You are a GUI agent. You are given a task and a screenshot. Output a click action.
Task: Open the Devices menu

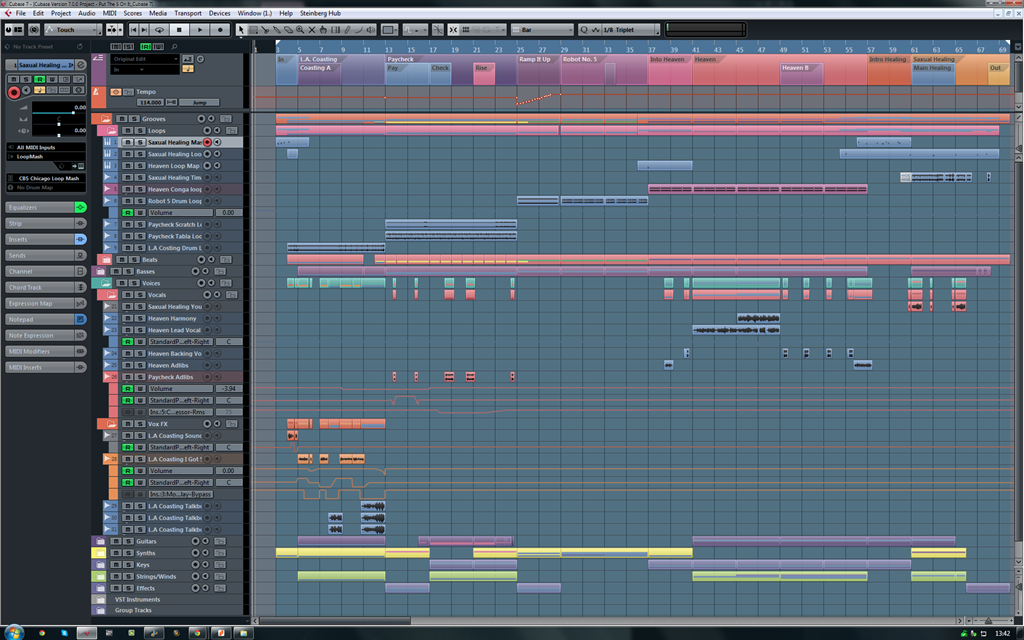(x=219, y=13)
